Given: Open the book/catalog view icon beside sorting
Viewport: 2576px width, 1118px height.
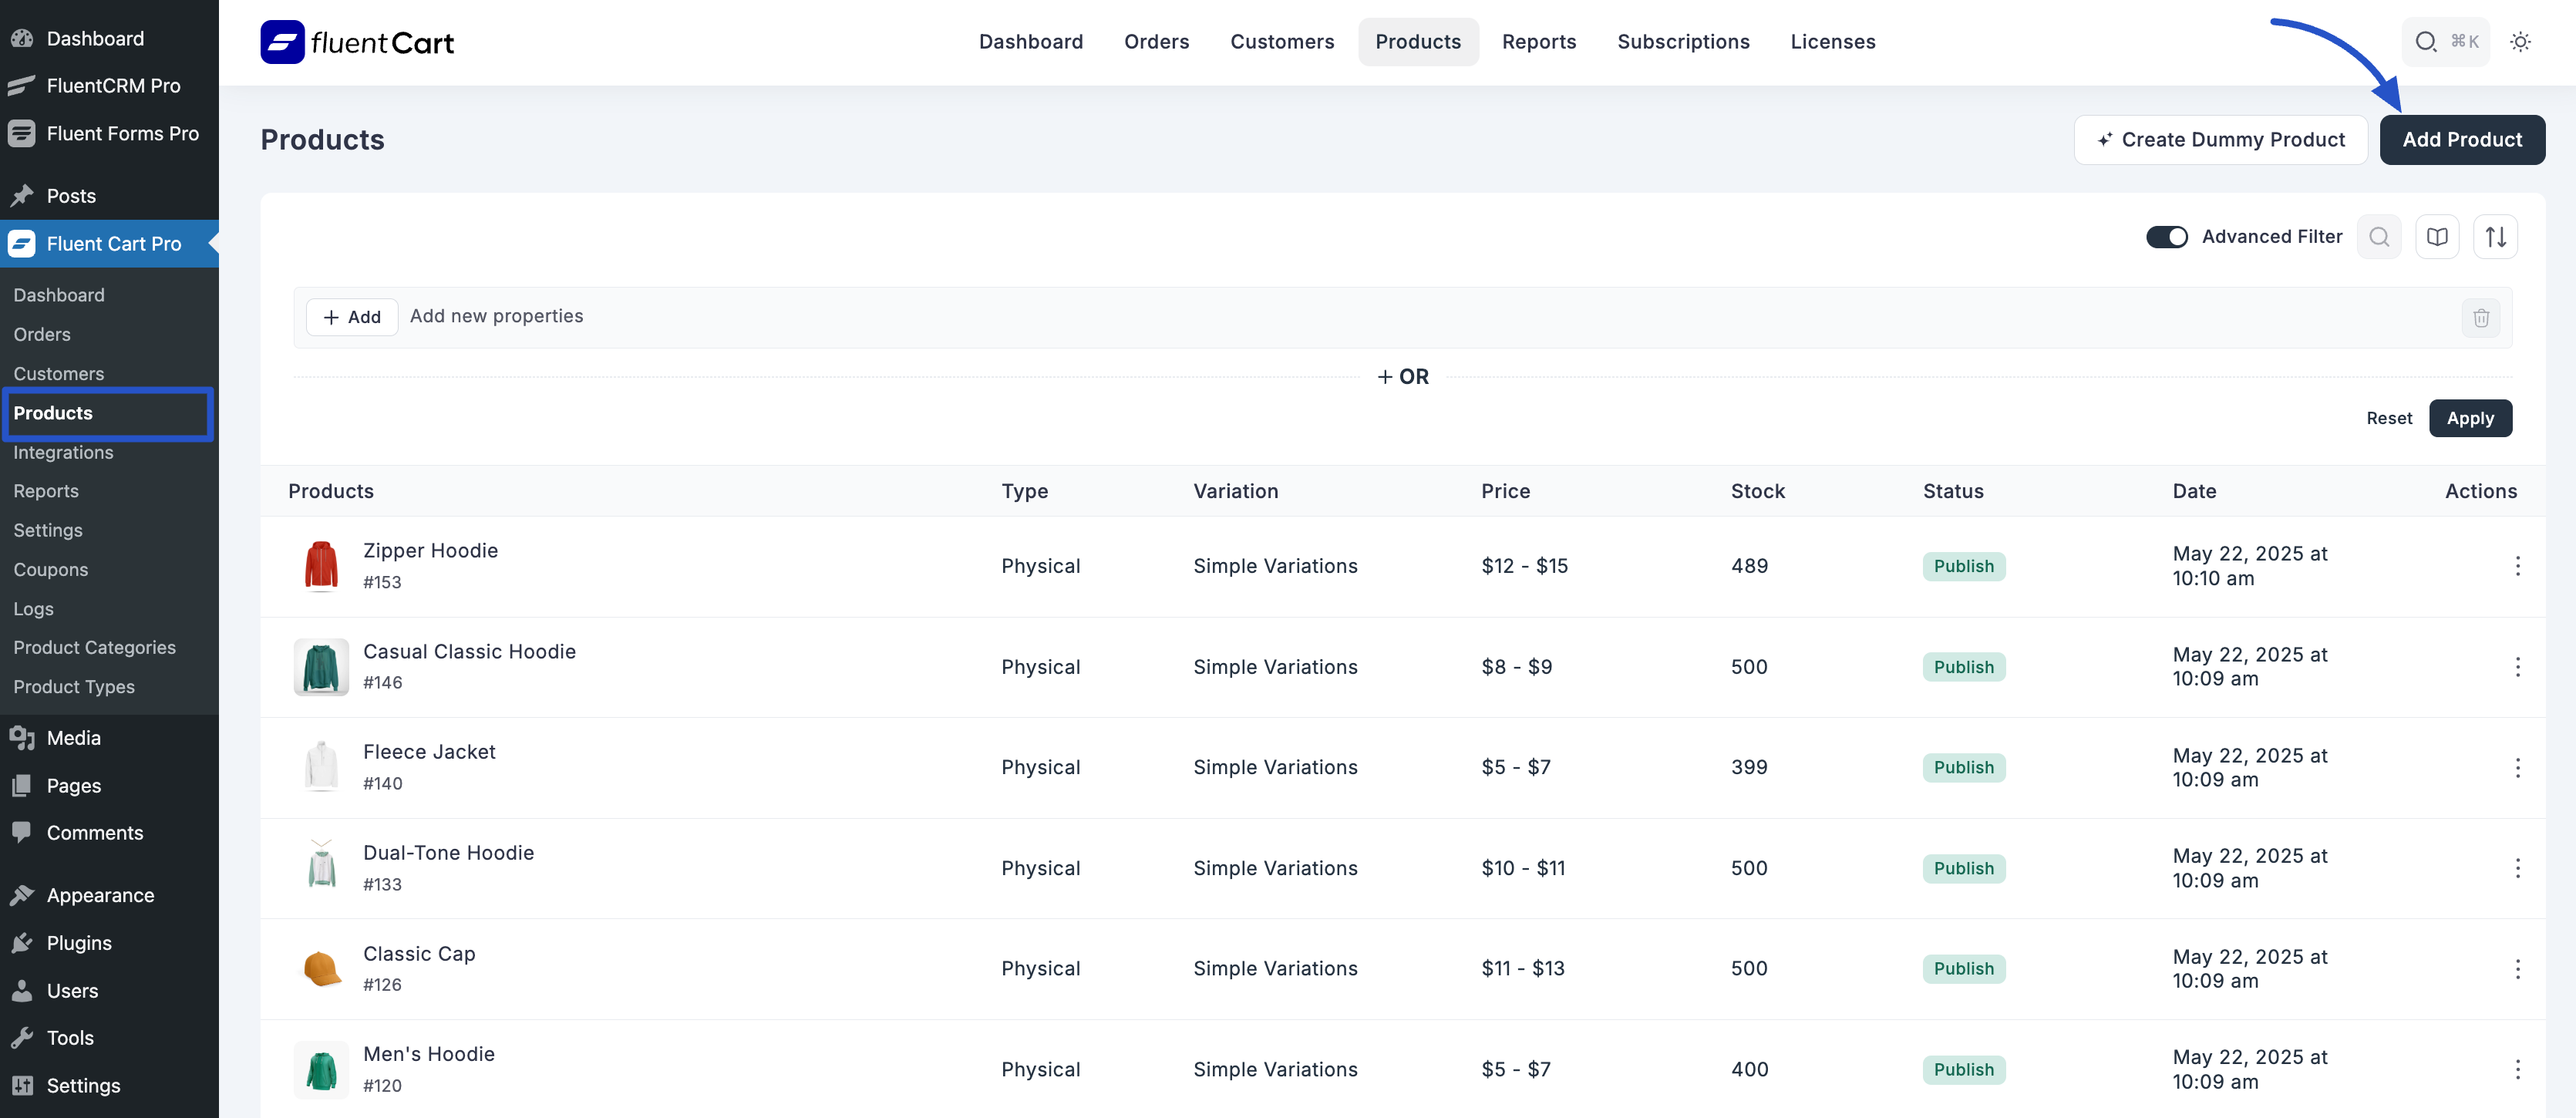Looking at the screenshot, I should (x=2437, y=236).
